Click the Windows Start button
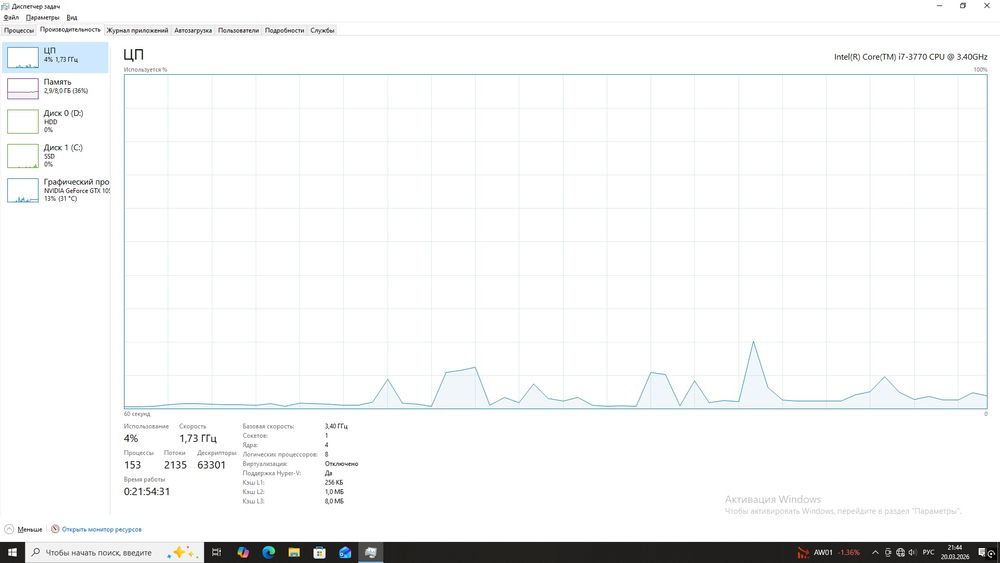The height and width of the screenshot is (563, 1000). (12, 552)
